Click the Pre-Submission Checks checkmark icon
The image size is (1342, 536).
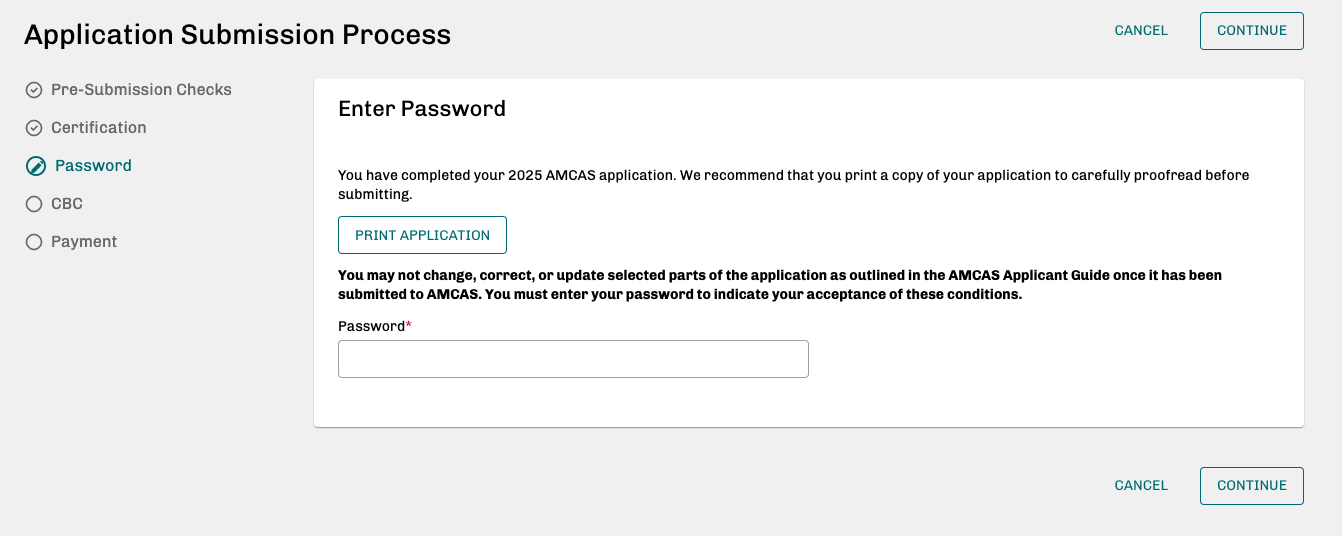(34, 90)
